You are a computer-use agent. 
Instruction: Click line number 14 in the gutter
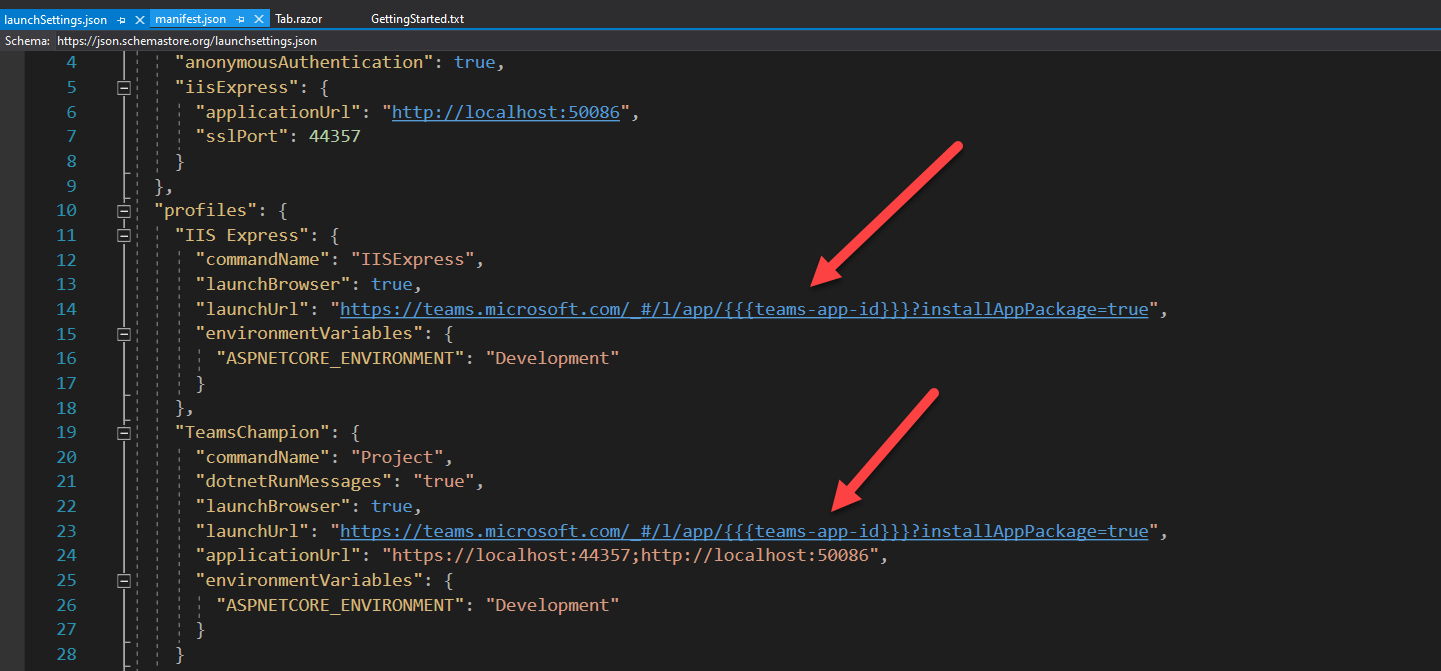coord(66,308)
